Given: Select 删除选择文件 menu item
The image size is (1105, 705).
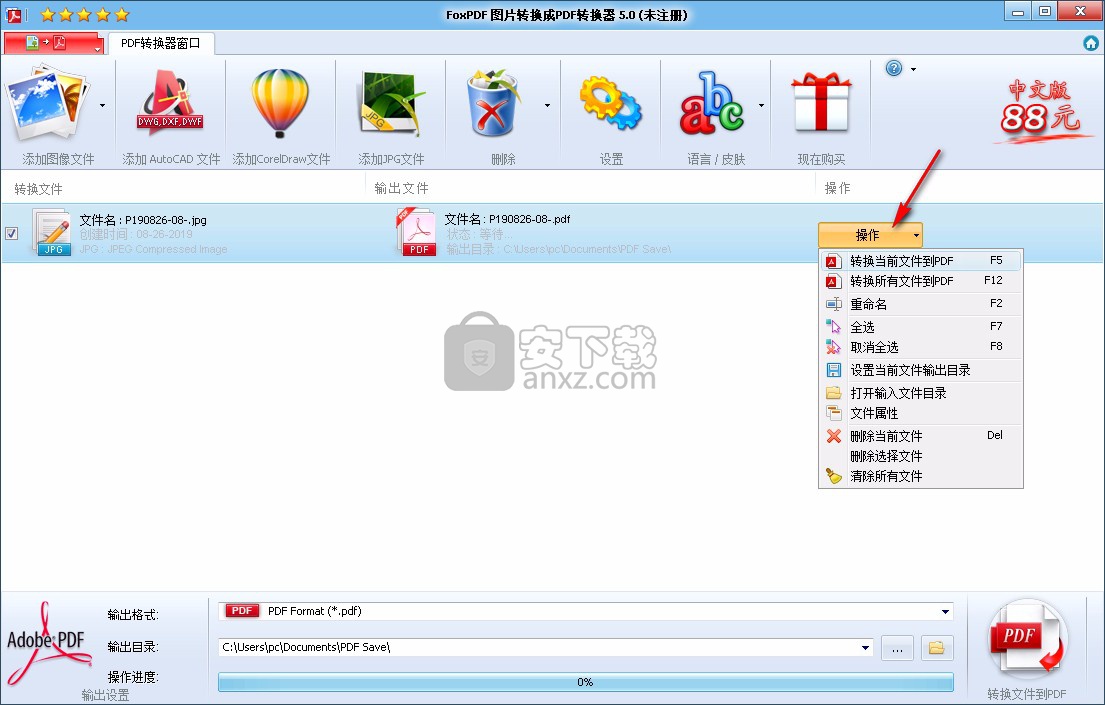Looking at the screenshot, I should tap(921, 456).
